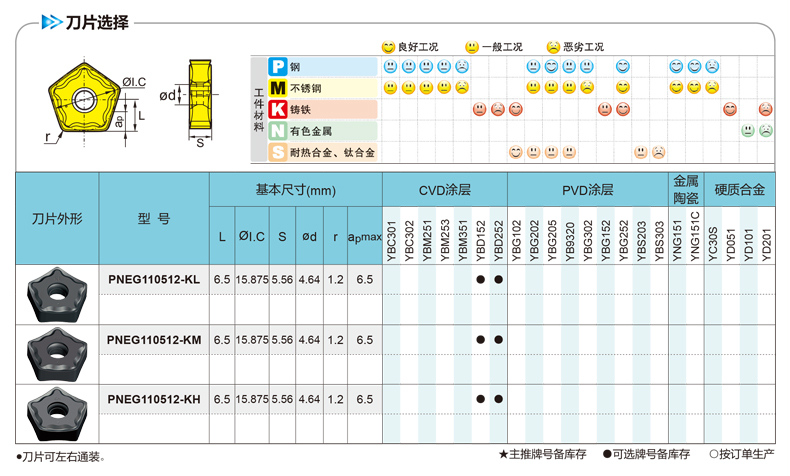The height and width of the screenshot is (476, 790).
Task: Click the 铸铁 material label
Action: (x=300, y=110)
